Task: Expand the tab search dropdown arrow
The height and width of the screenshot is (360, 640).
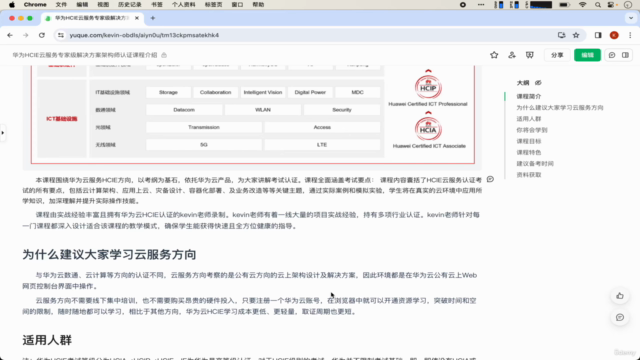Action: (x=631, y=18)
